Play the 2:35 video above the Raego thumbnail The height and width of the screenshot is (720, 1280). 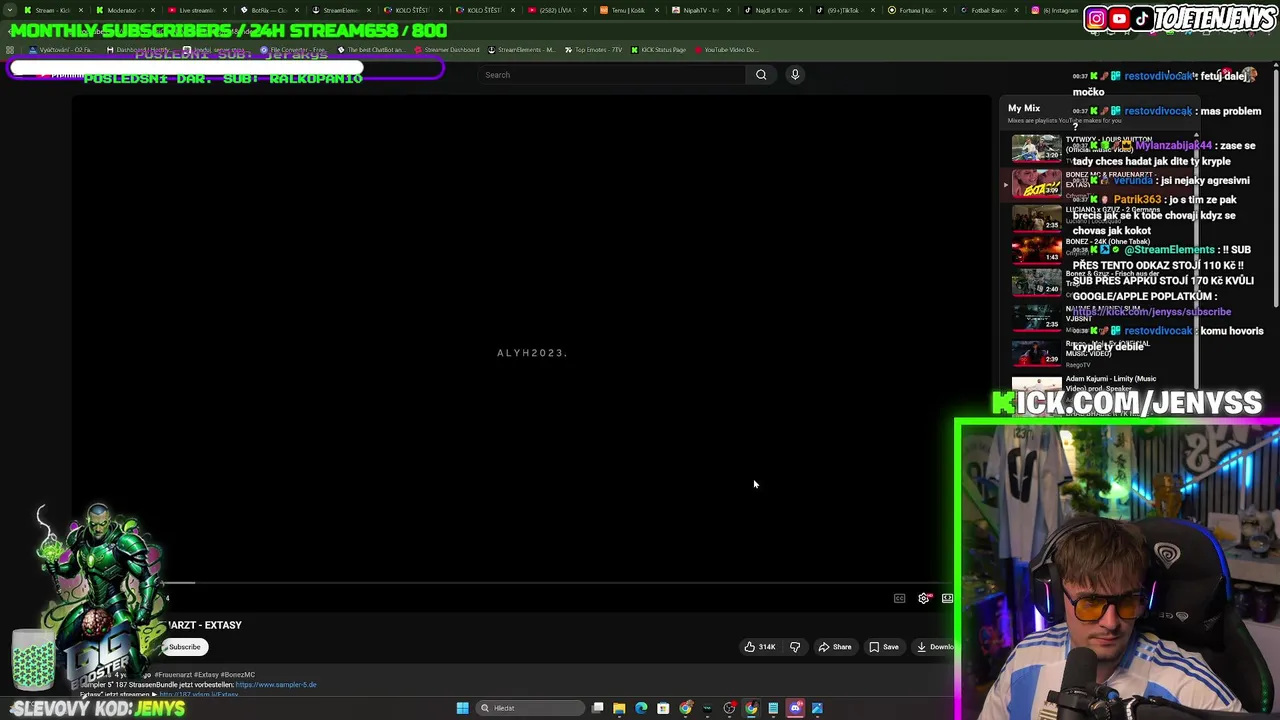point(1036,317)
